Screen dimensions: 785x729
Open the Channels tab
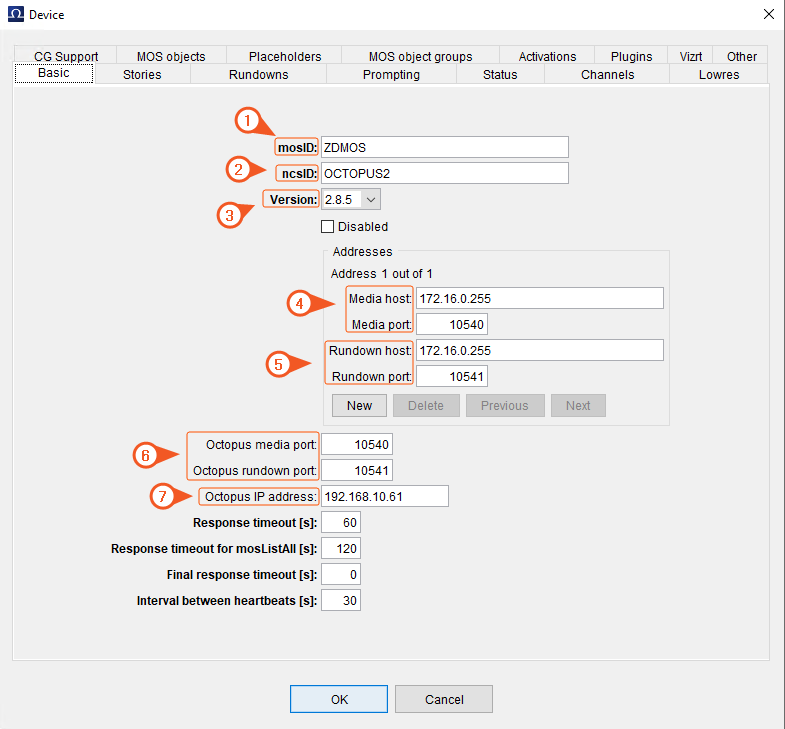[607, 75]
